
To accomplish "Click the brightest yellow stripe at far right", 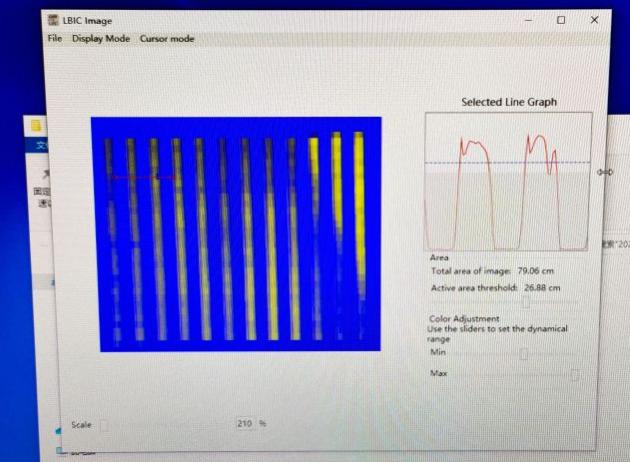I will (359, 200).
